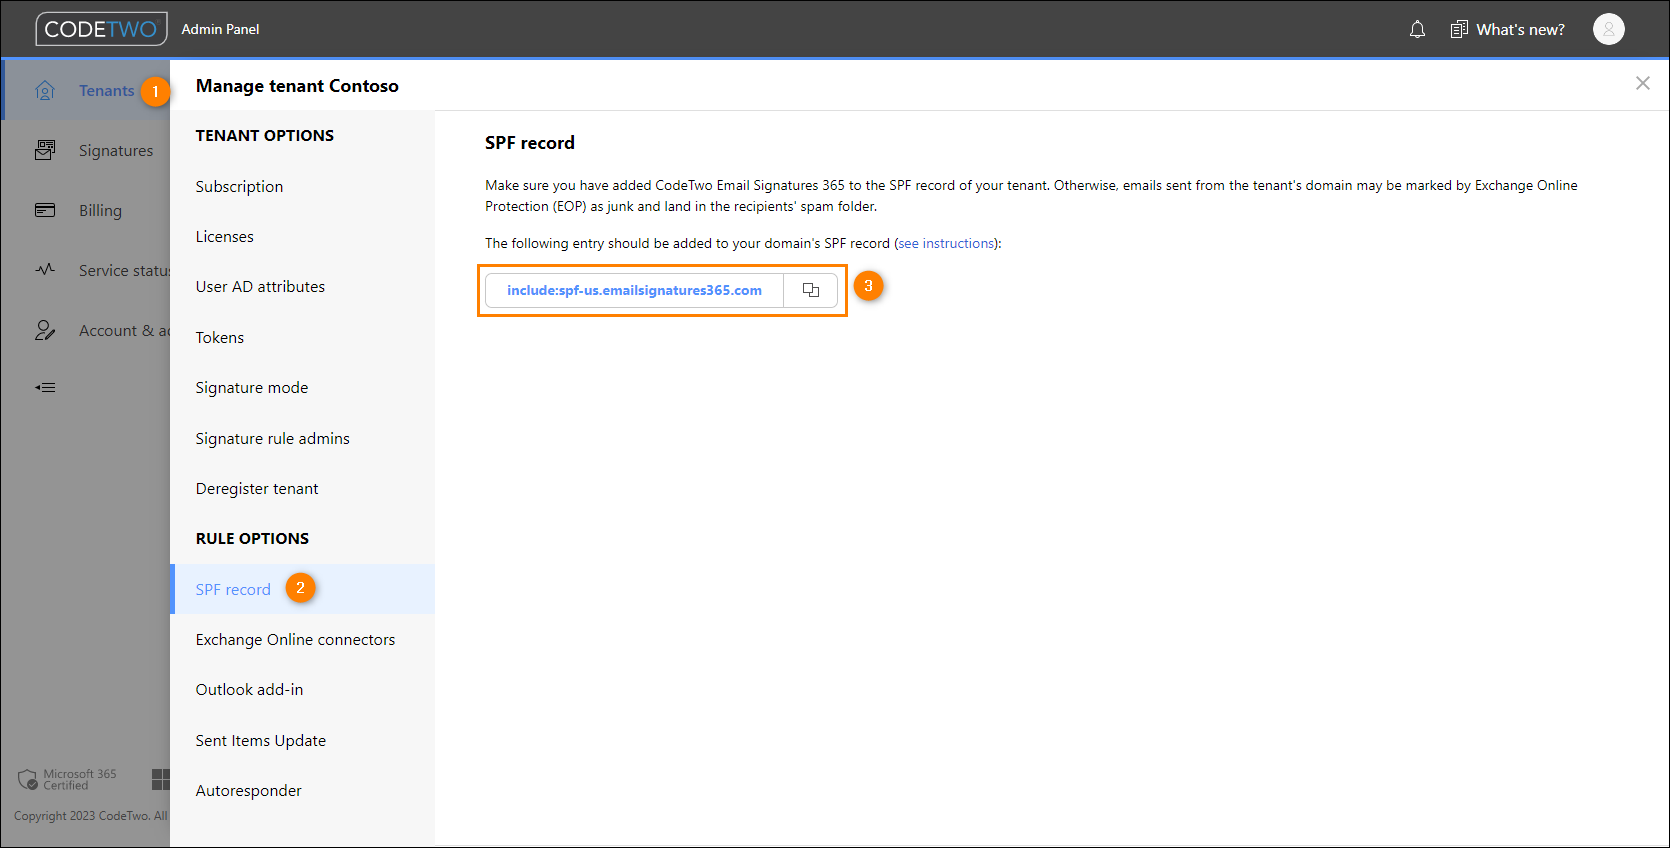Click the Account & admins icon

pos(45,330)
